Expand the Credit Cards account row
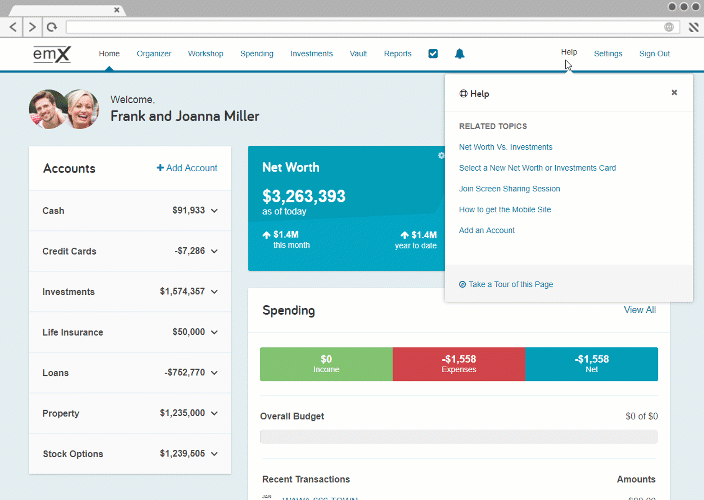Image resolution: width=704 pixels, height=500 pixels. pyautogui.click(x=130, y=251)
